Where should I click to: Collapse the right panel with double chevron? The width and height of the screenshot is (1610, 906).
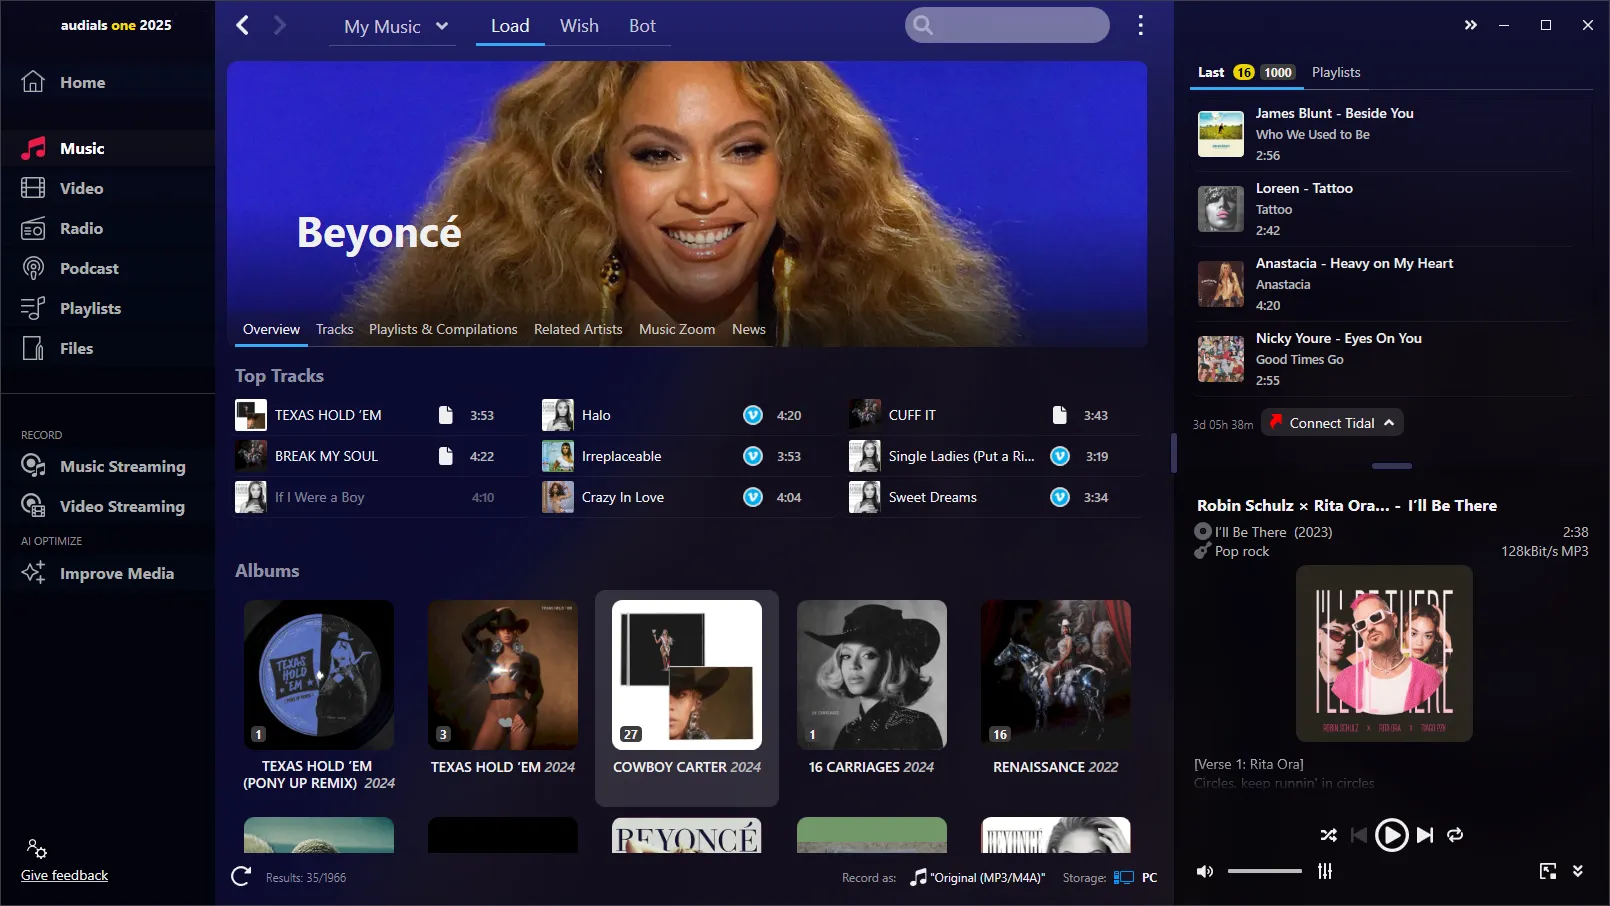pos(1471,25)
